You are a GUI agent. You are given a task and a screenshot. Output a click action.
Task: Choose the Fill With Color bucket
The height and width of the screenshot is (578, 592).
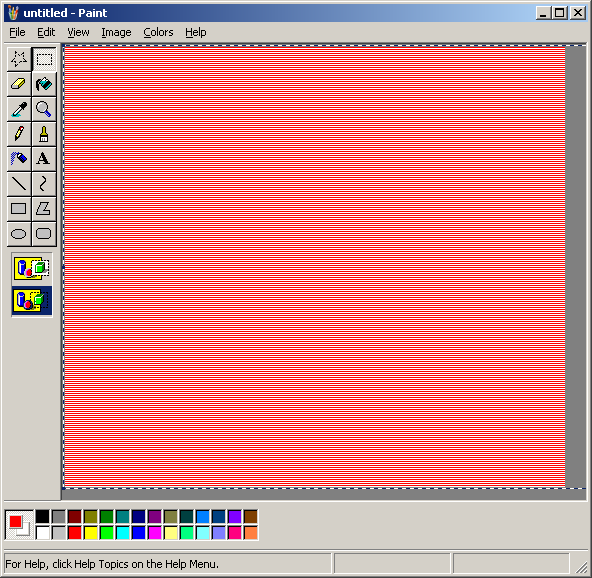(x=44, y=84)
